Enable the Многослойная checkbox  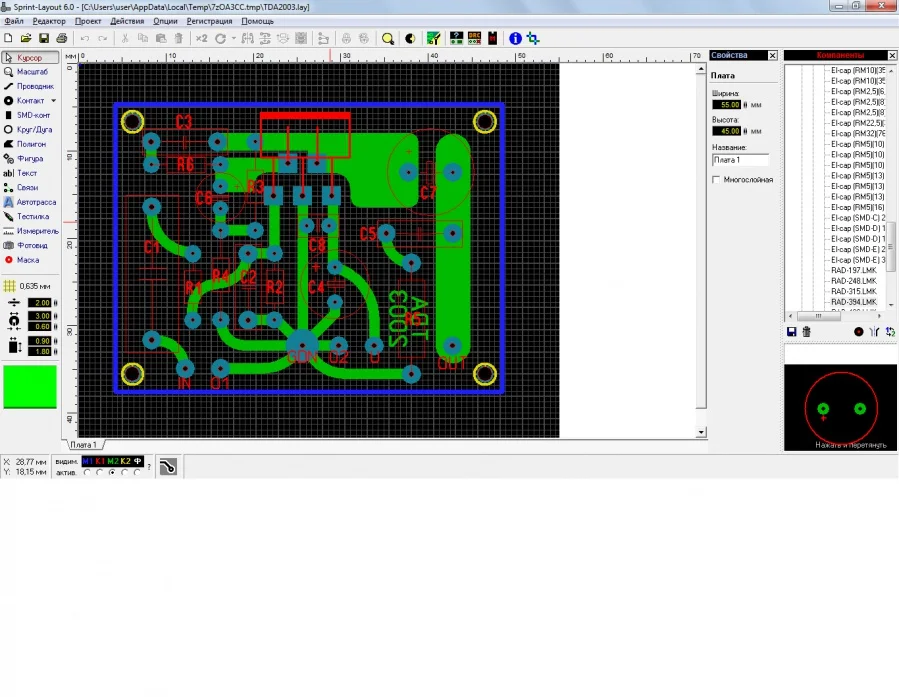[x=716, y=180]
